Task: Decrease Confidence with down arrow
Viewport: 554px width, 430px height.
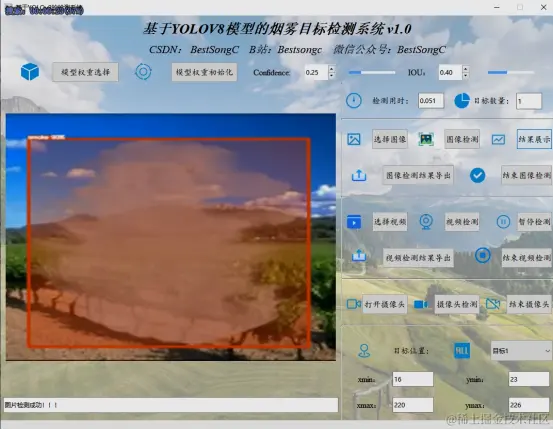Action: pos(331,76)
